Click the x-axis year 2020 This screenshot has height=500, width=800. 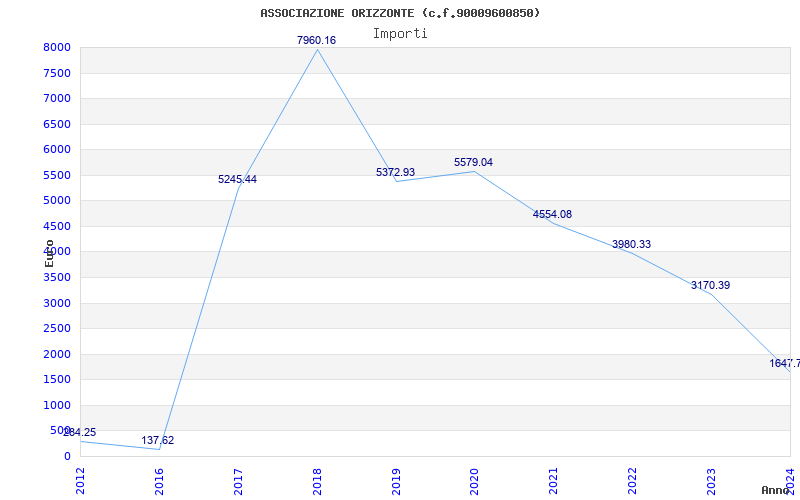(x=474, y=481)
